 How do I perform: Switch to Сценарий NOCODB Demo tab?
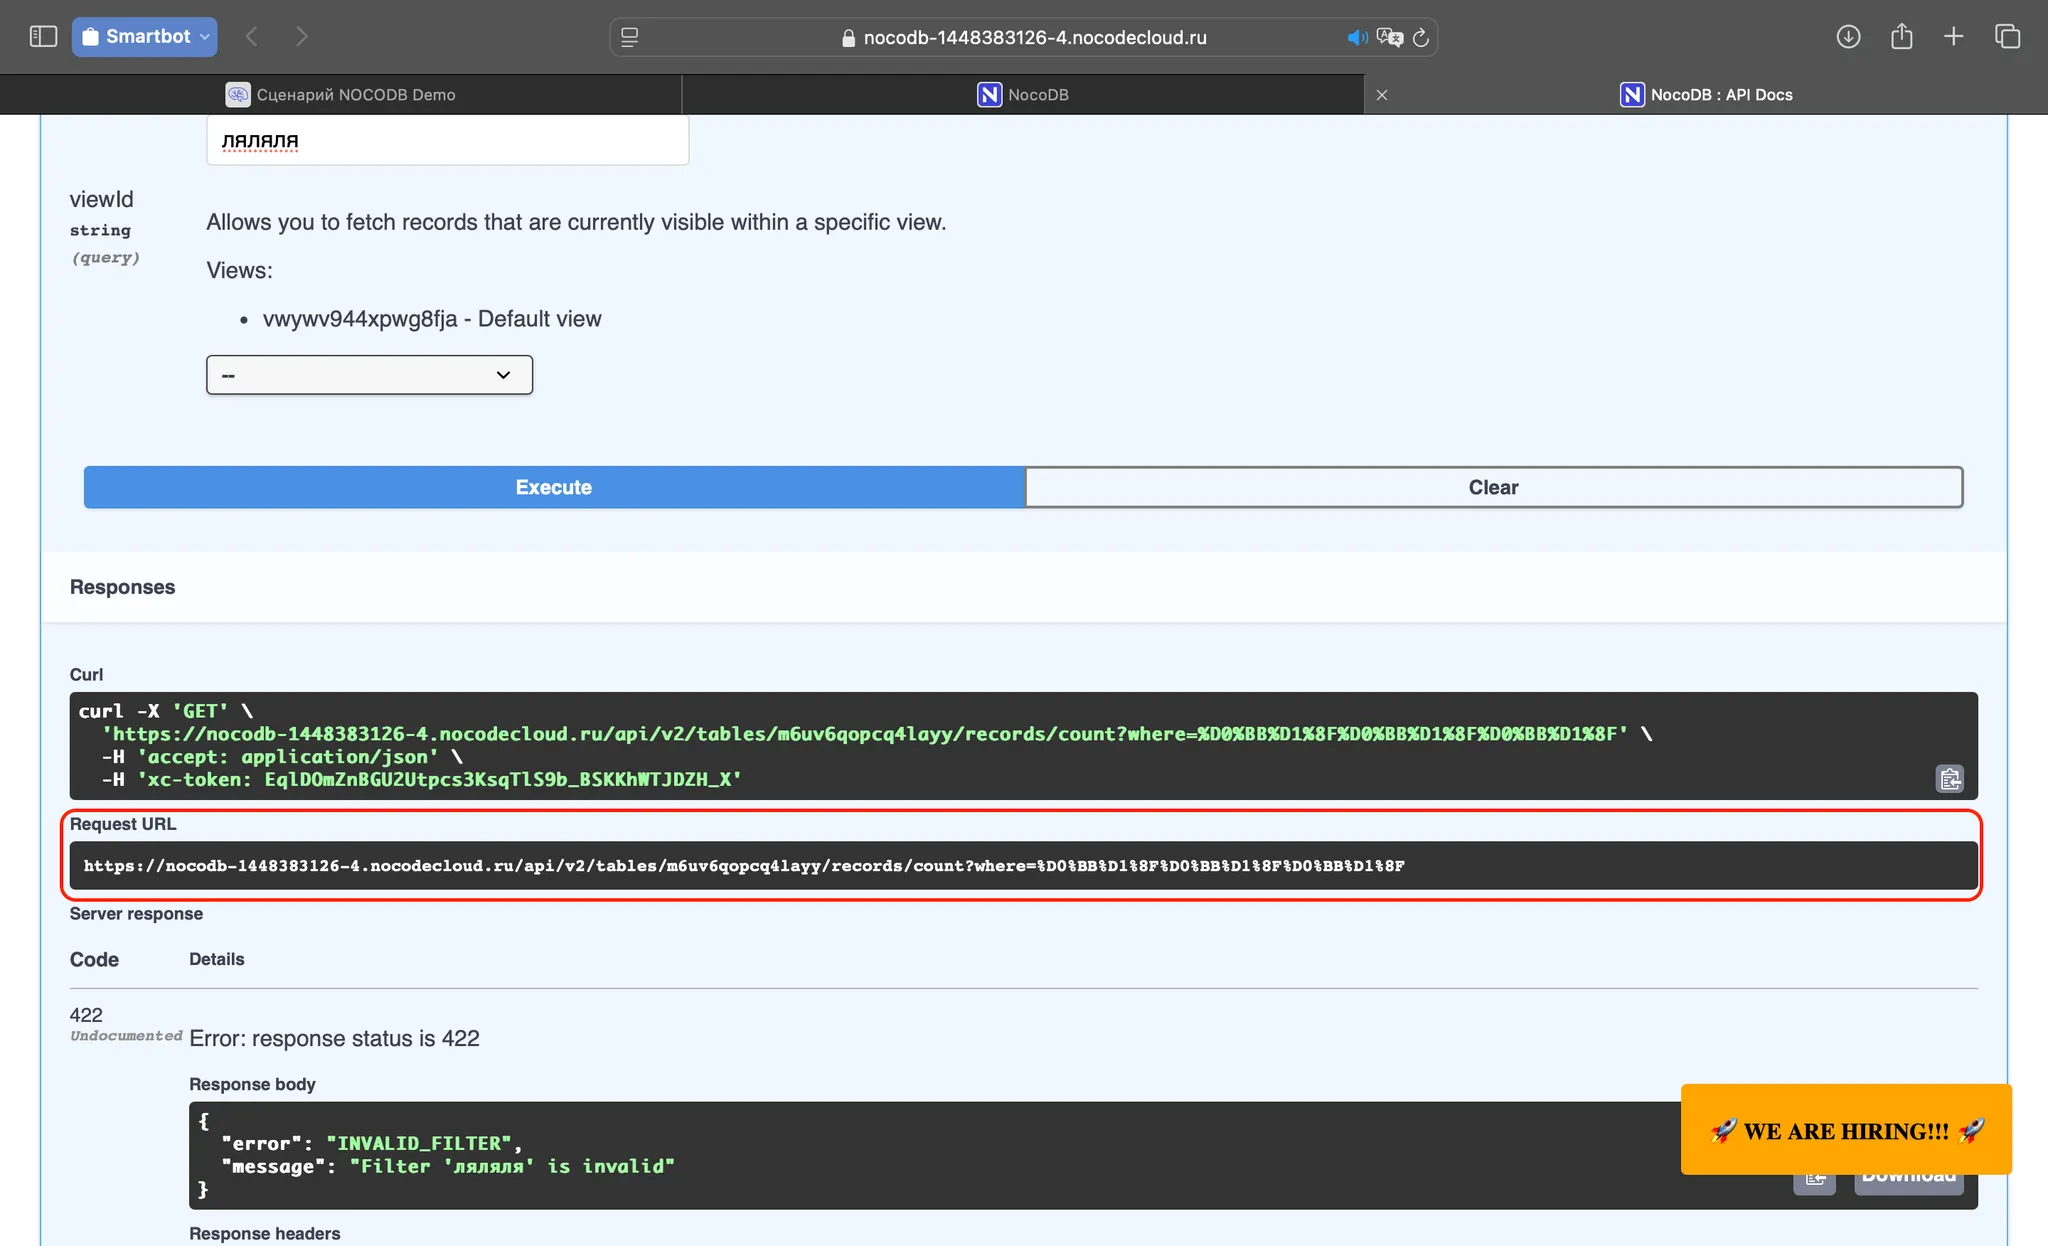[340, 95]
